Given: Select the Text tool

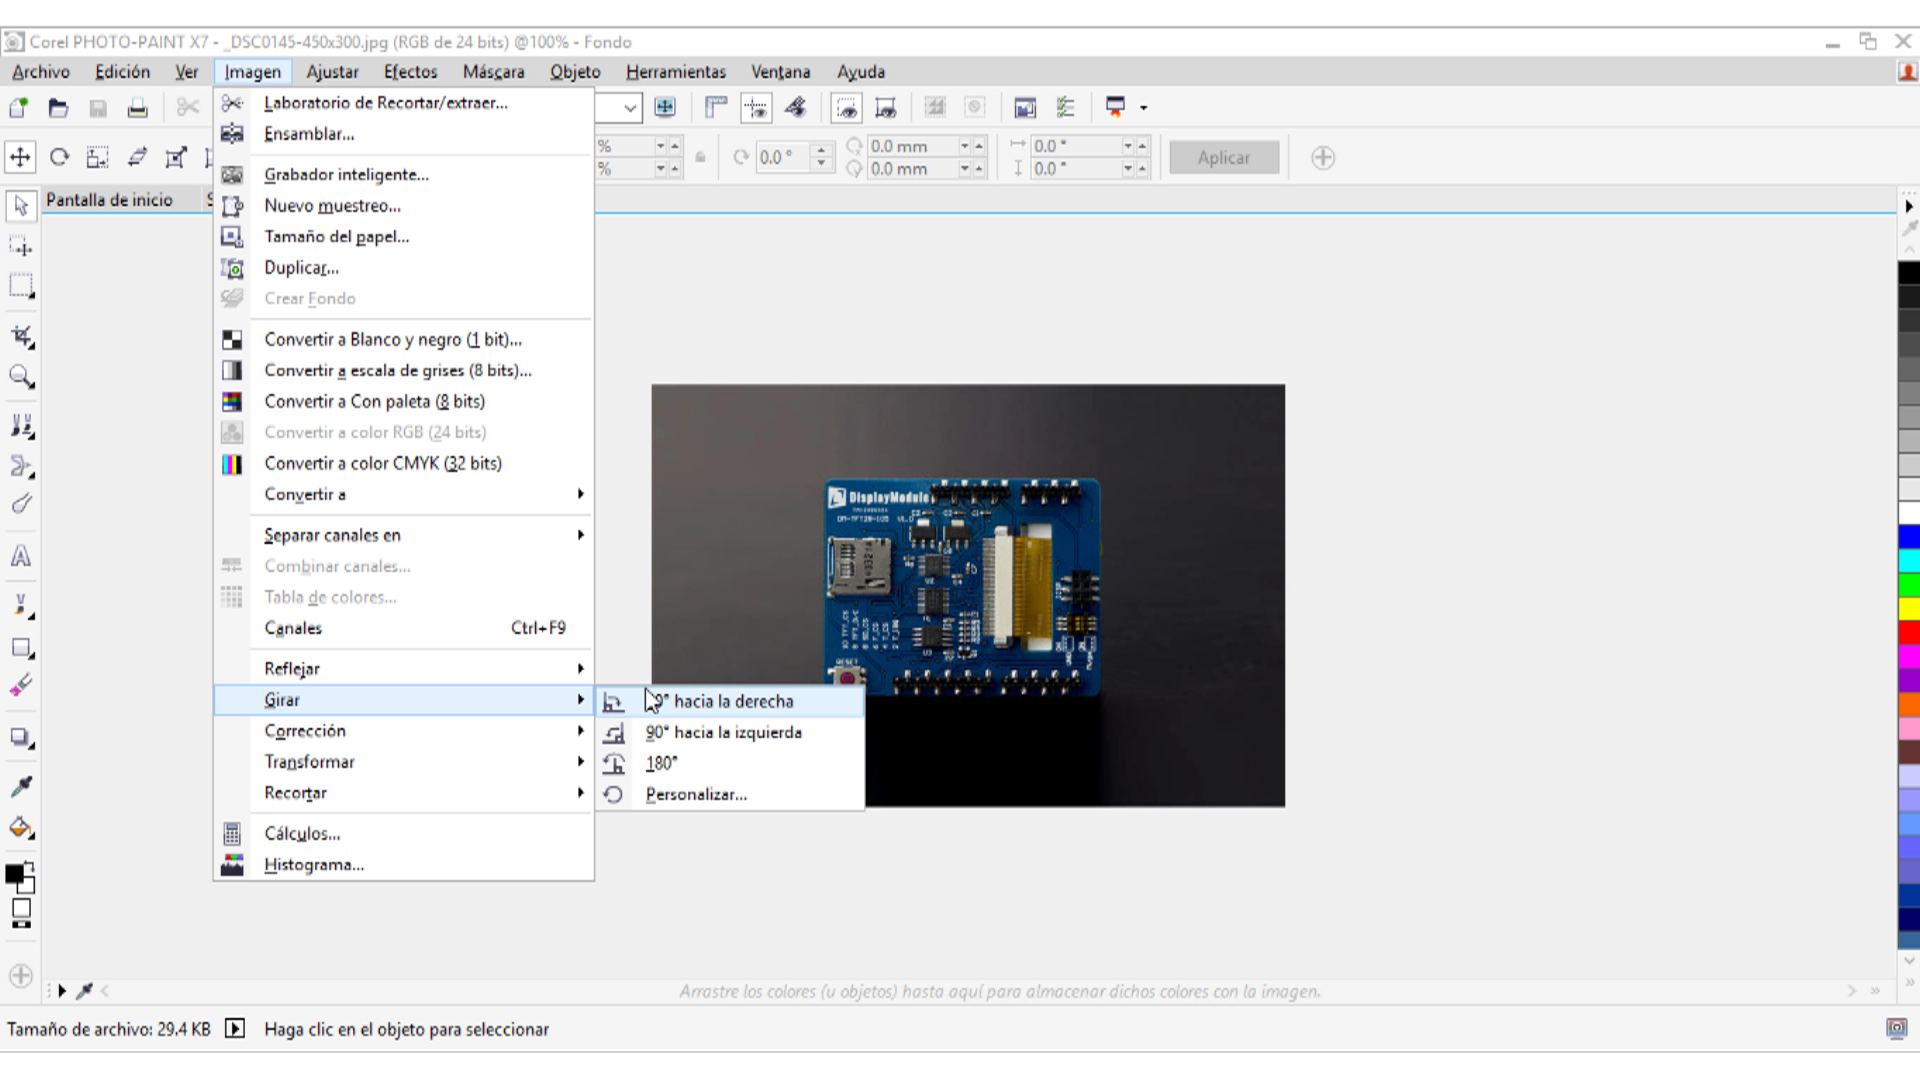Looking at the screenshot, I should (21, 556).
